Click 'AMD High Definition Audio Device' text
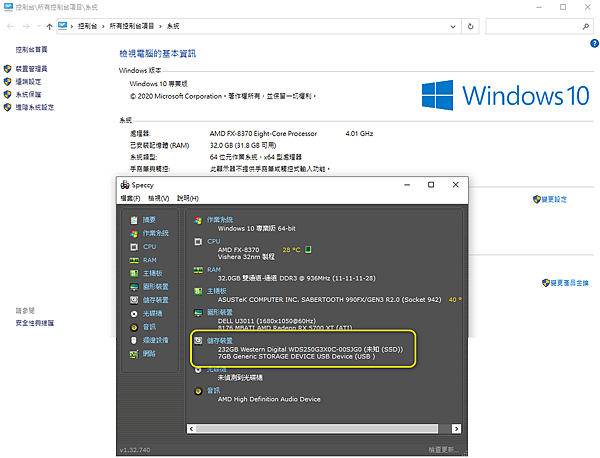 pyautogui.click(x=269, y=399)
